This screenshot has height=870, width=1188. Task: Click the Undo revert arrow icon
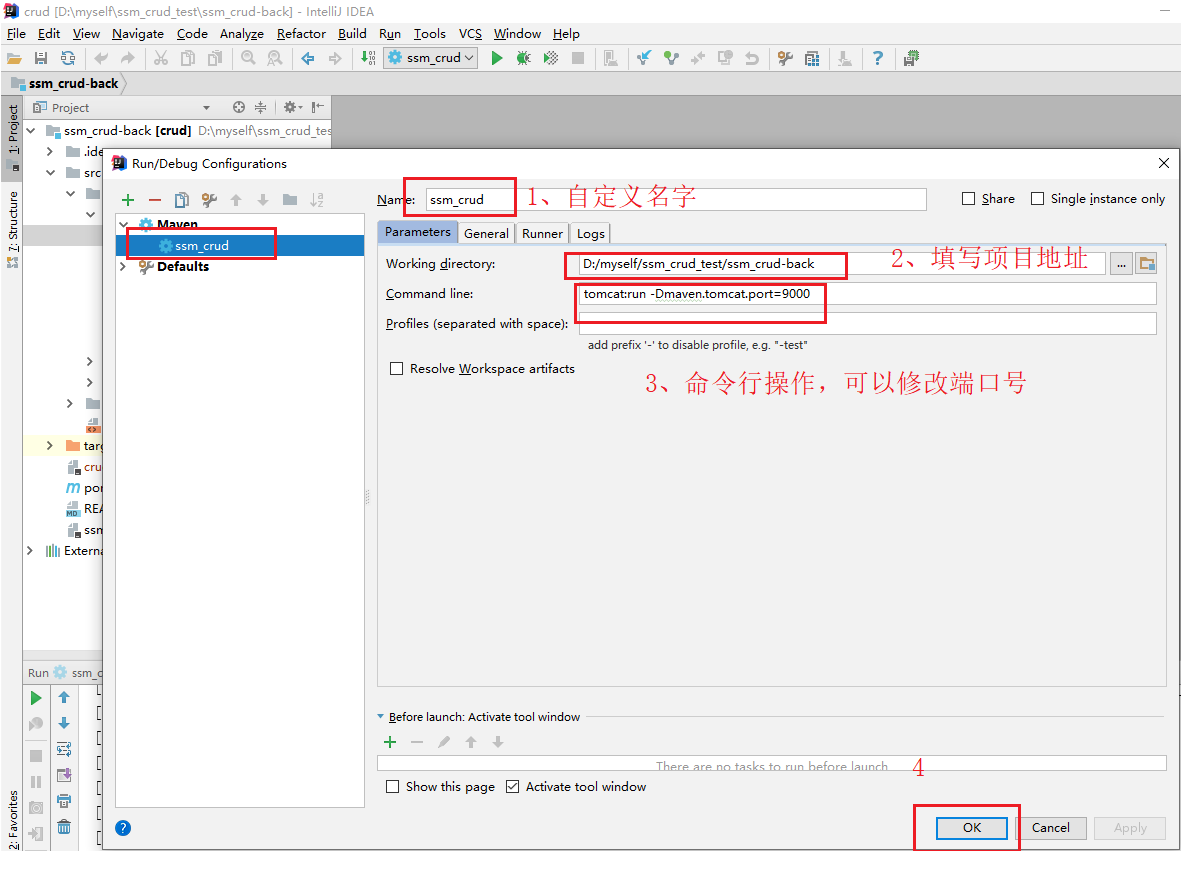point(752,58)
